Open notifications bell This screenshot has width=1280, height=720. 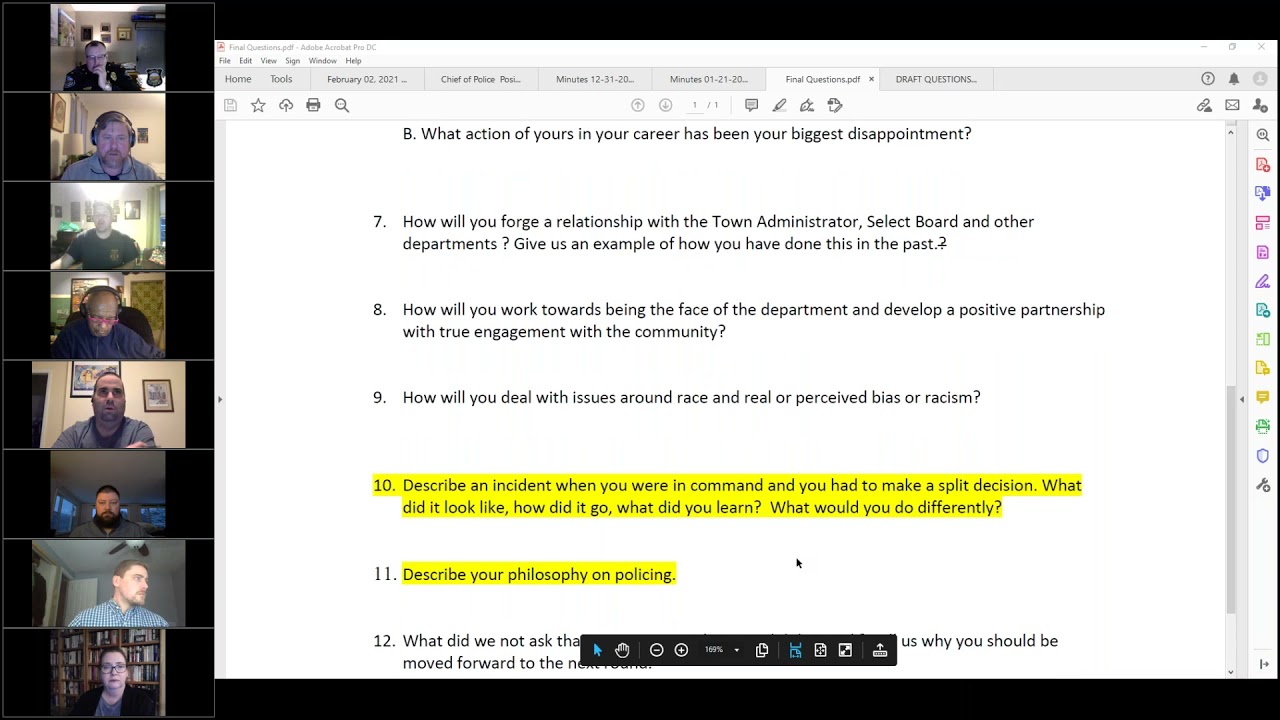point(1234,79)
